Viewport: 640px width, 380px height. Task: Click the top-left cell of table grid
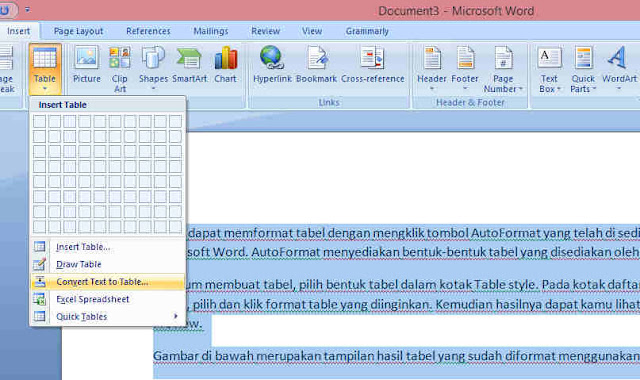40,121
